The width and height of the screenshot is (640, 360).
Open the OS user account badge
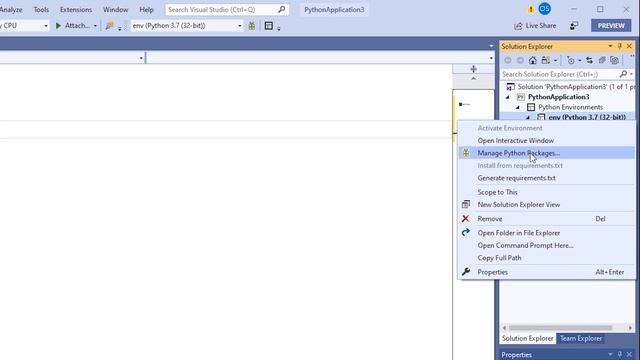tap(544, 9)
